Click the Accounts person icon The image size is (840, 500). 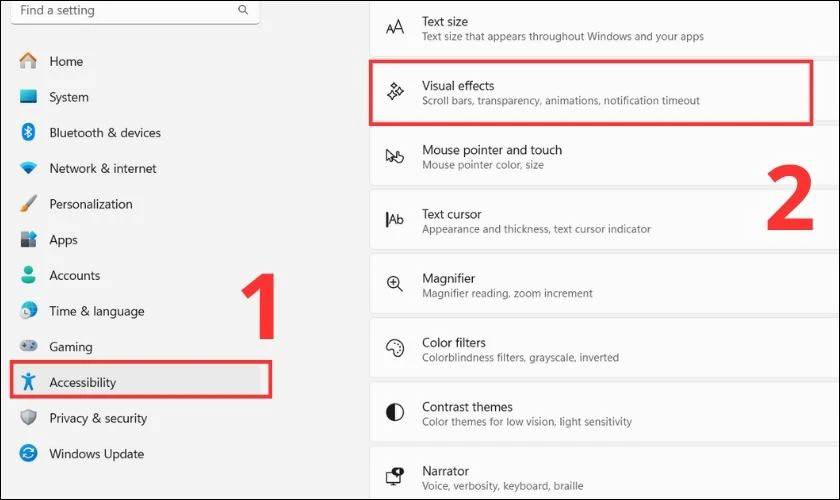[28, 275]
